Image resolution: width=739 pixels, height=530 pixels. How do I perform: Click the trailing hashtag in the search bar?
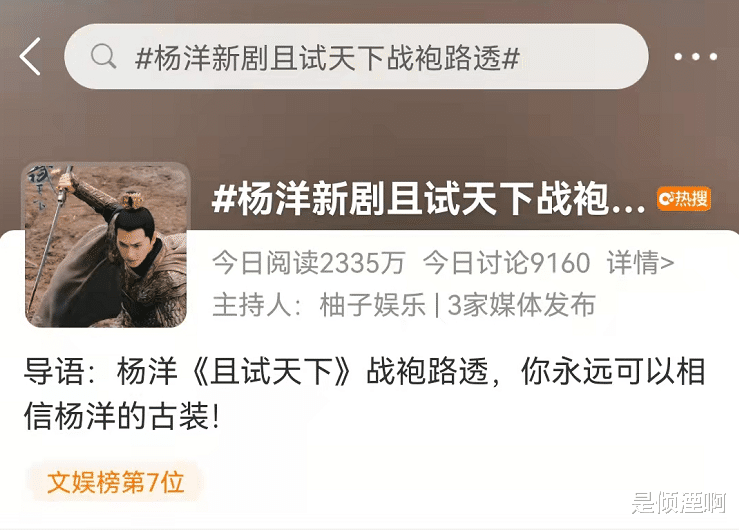click(511, 58)
